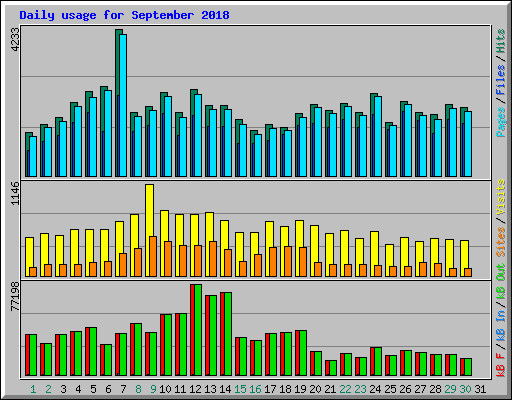
Task: Click day label 29 on the axis
Action: 450,389
